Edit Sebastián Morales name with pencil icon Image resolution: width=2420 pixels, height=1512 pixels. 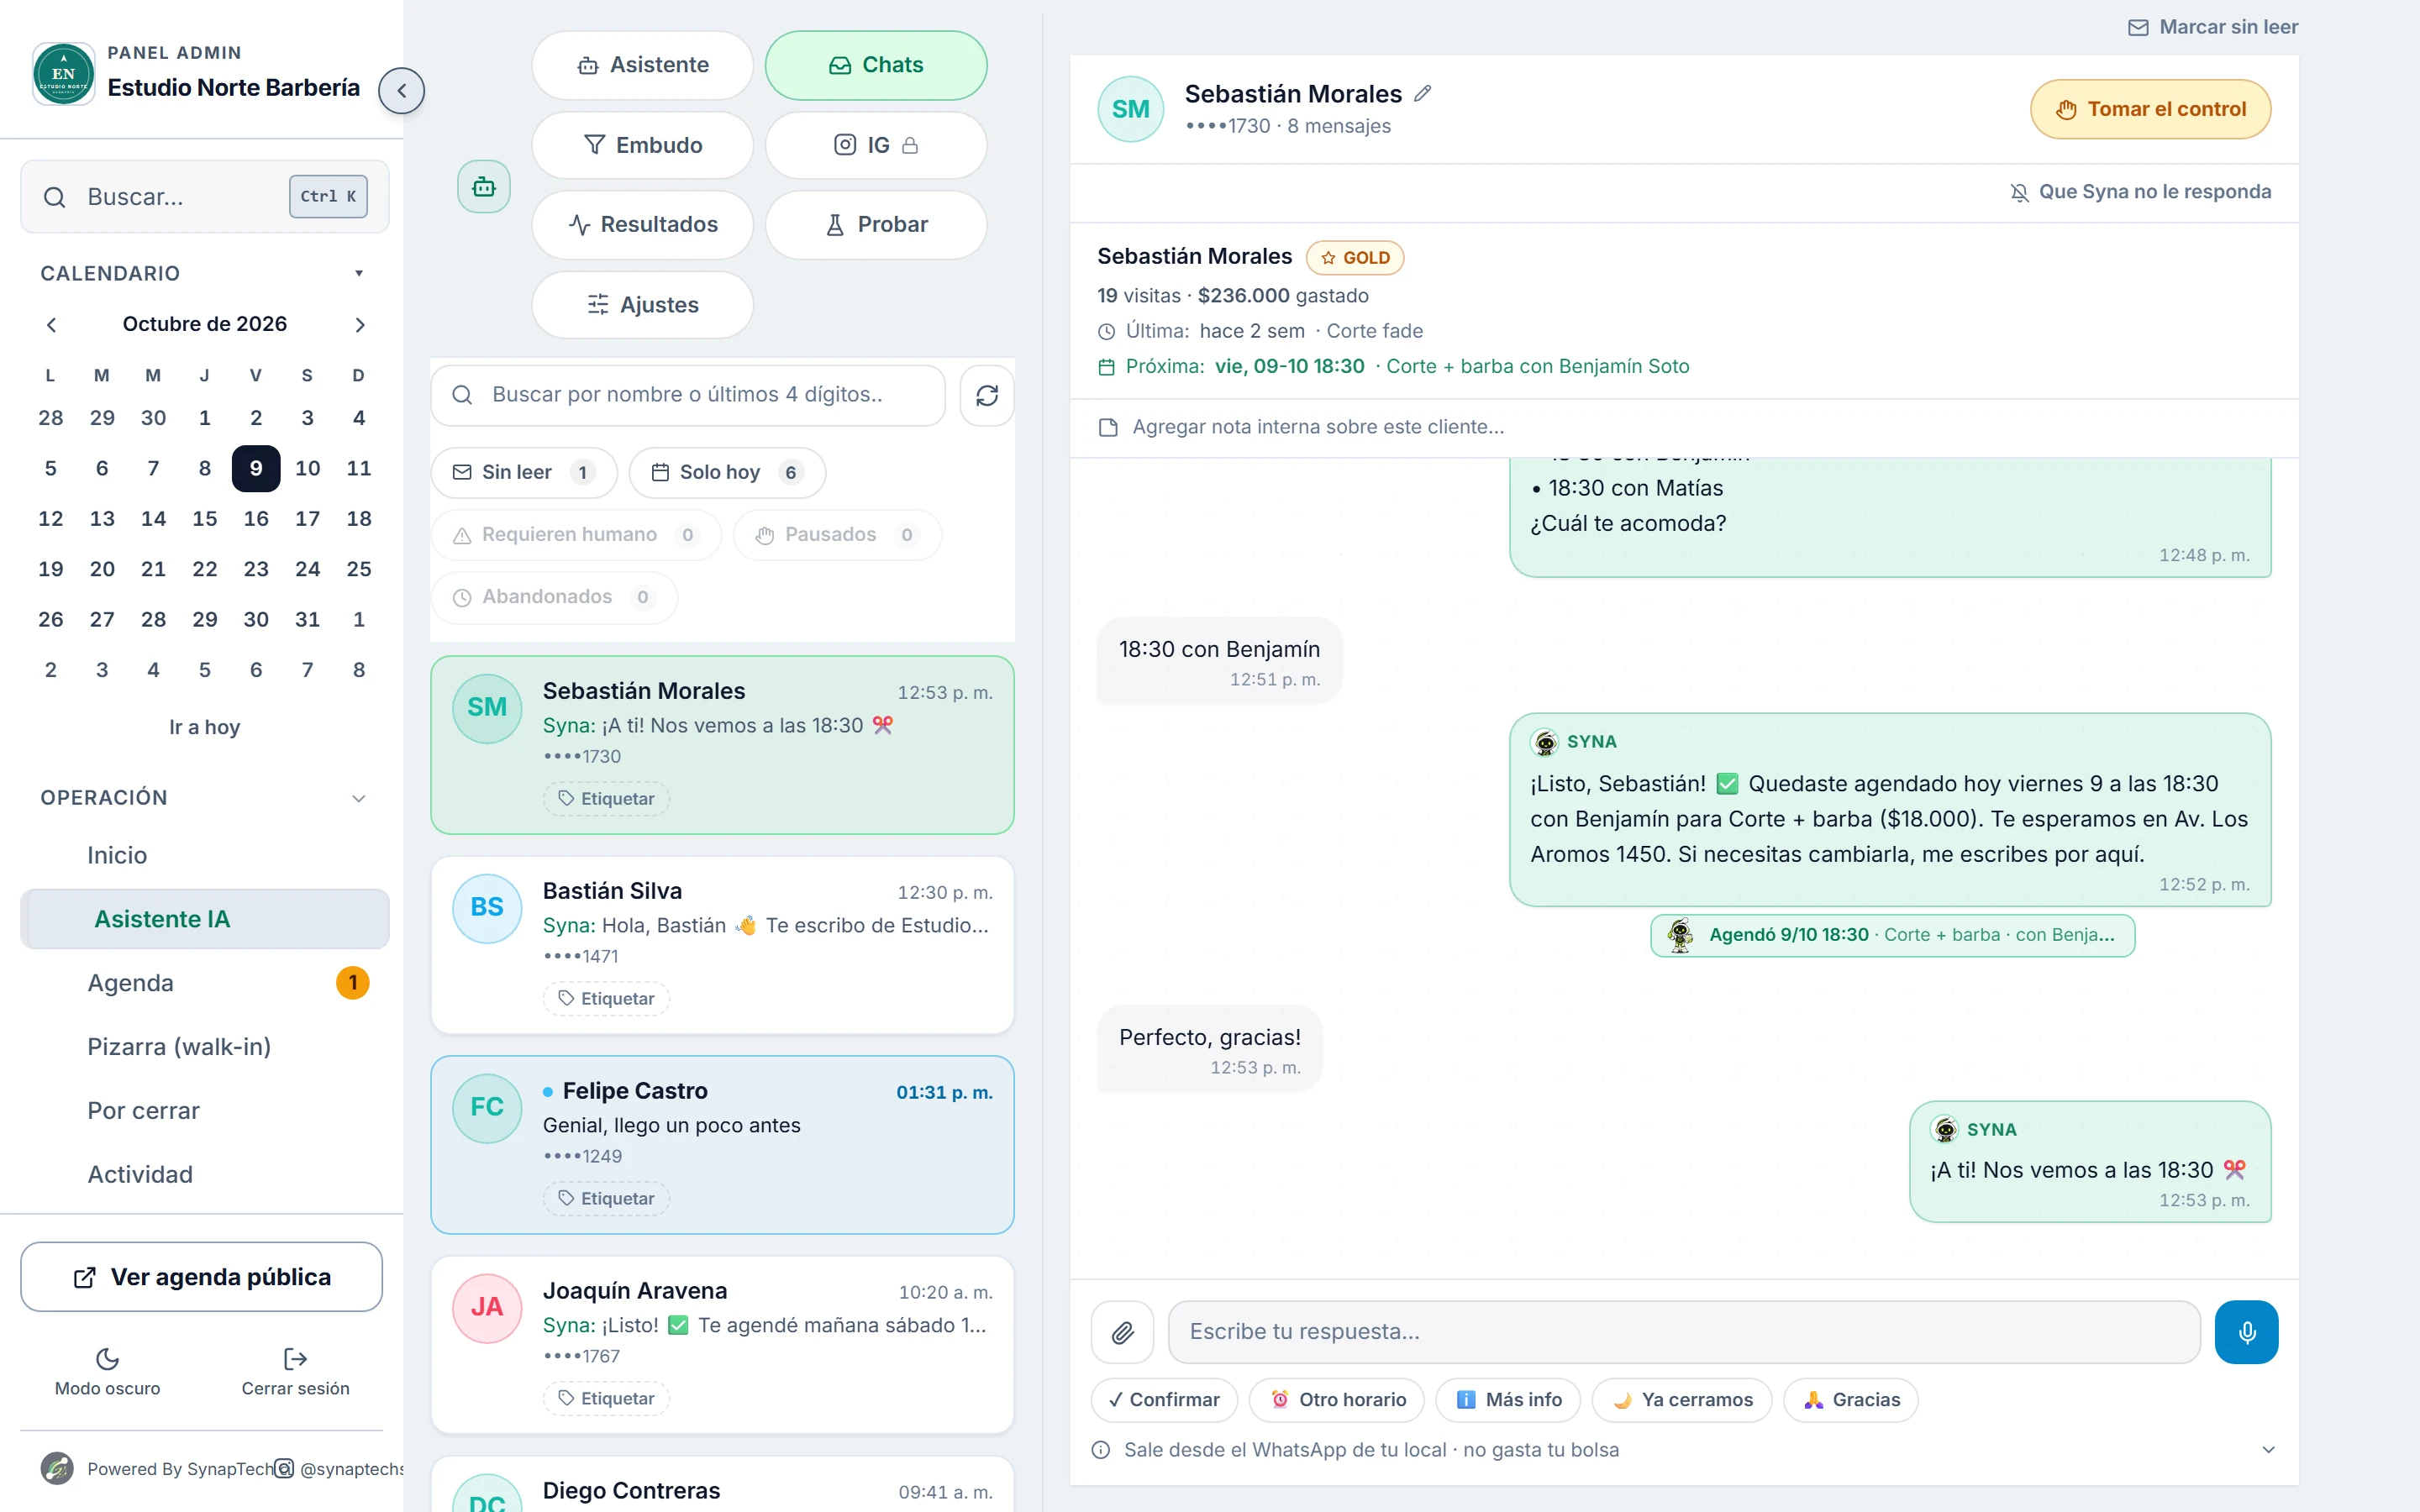pyautogui.click(x=1422, y=94)
